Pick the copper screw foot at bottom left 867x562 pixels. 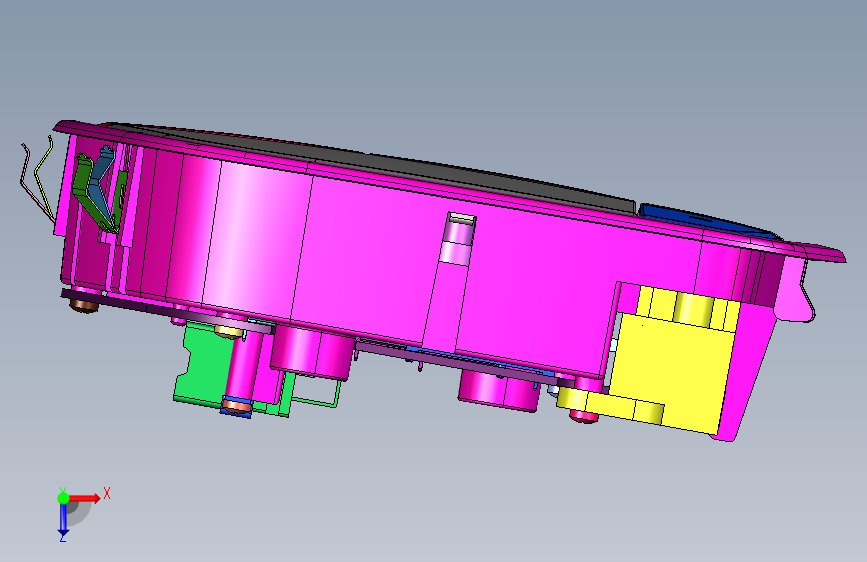(84, 305)
